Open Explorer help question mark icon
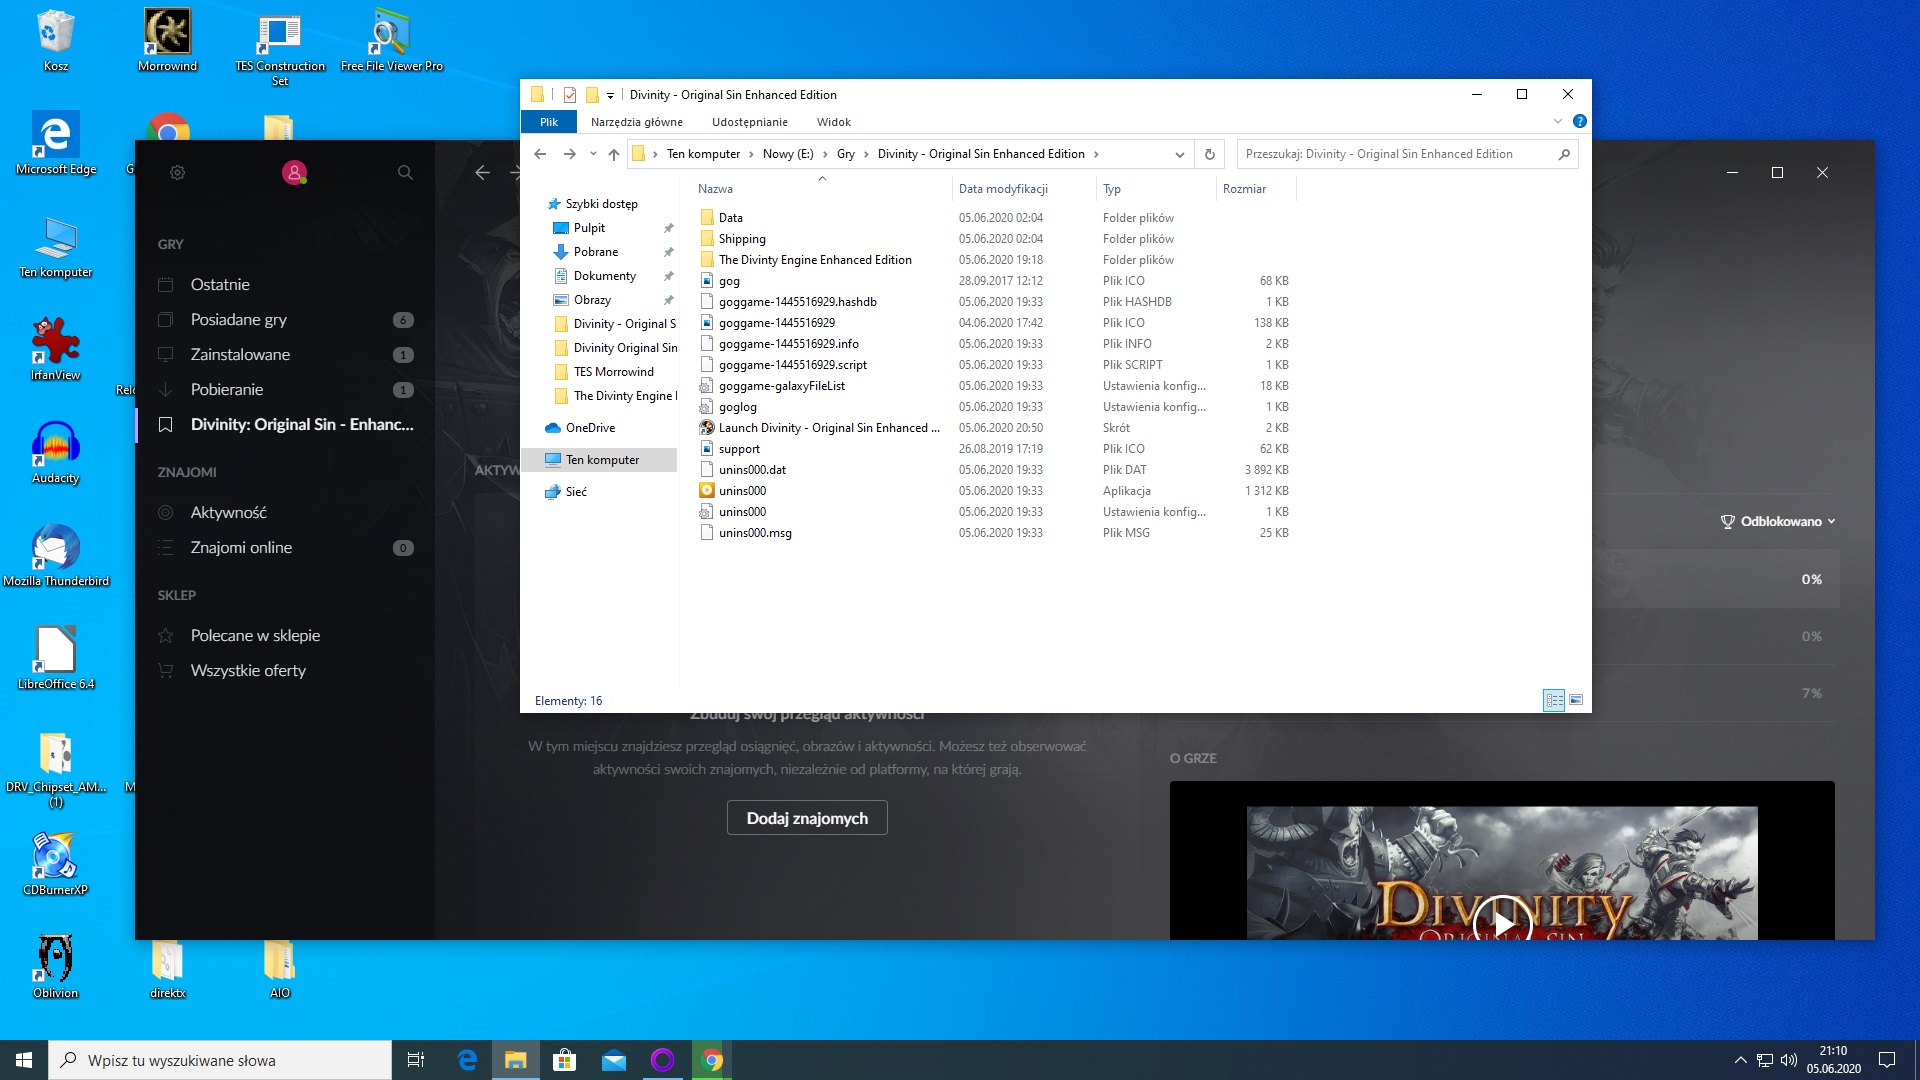The height and width of the screenshot is (1080, 1920). pos(1579,121)
